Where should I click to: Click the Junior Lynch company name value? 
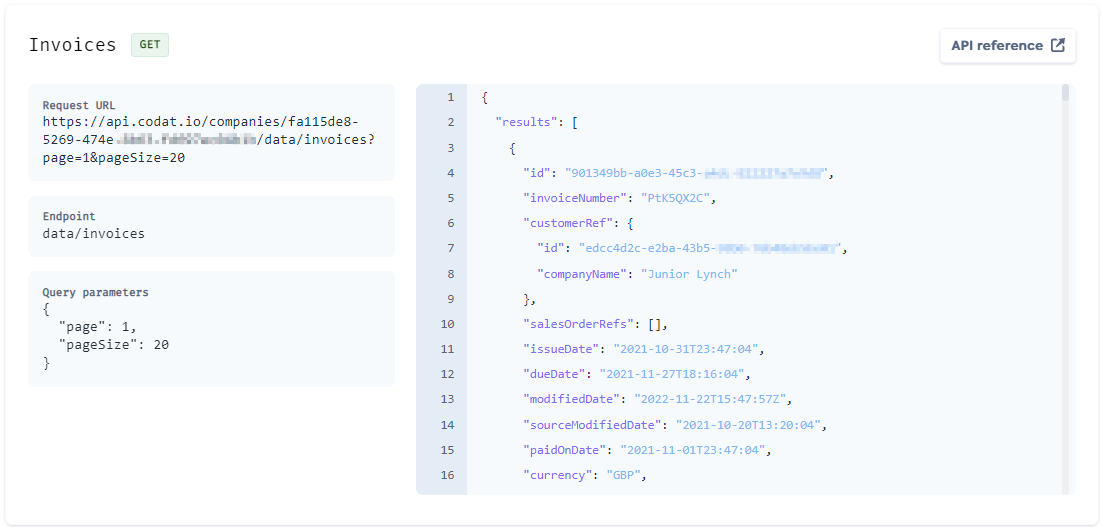pyautogui.click(x=689, y=274)
